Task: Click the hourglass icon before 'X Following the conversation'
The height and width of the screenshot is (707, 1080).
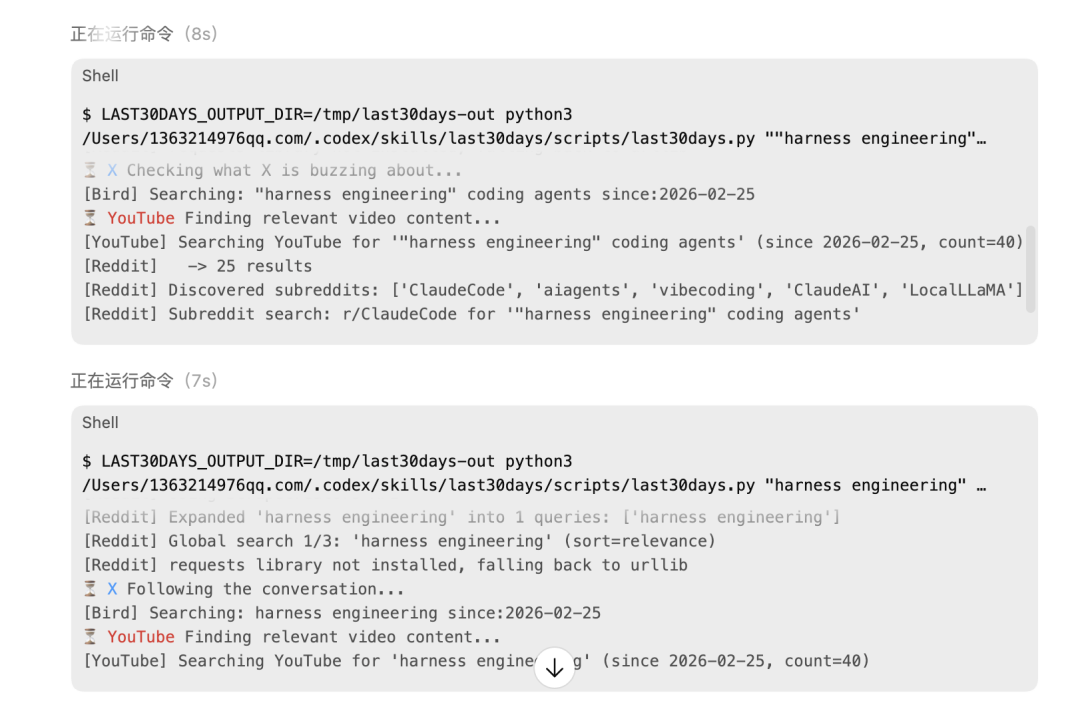Action: tap(88, 589)
